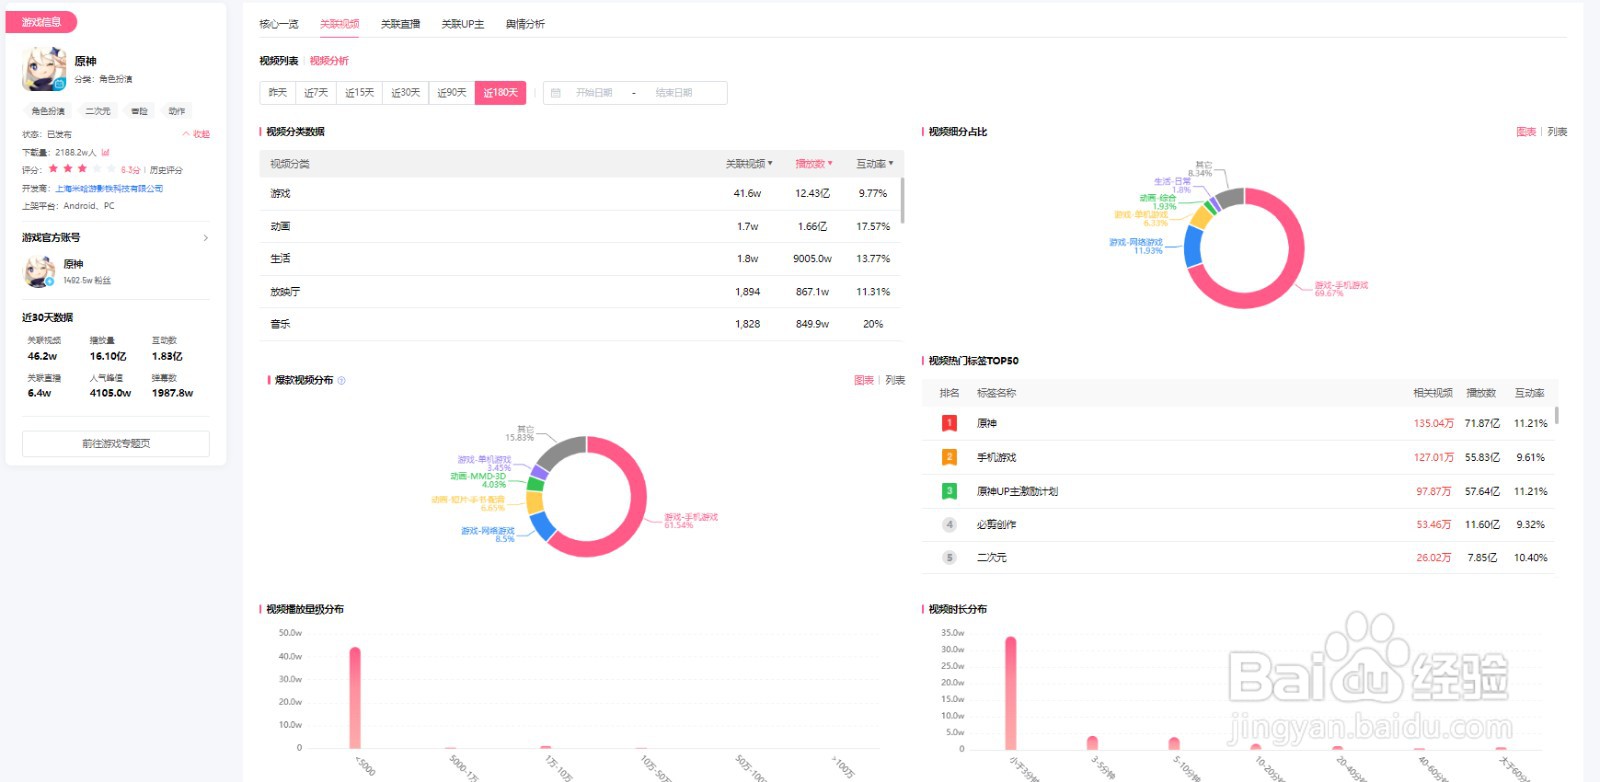Click the rank 1 badge for 原神 tag
This screenshot has height=782, width=1600.
949,423
